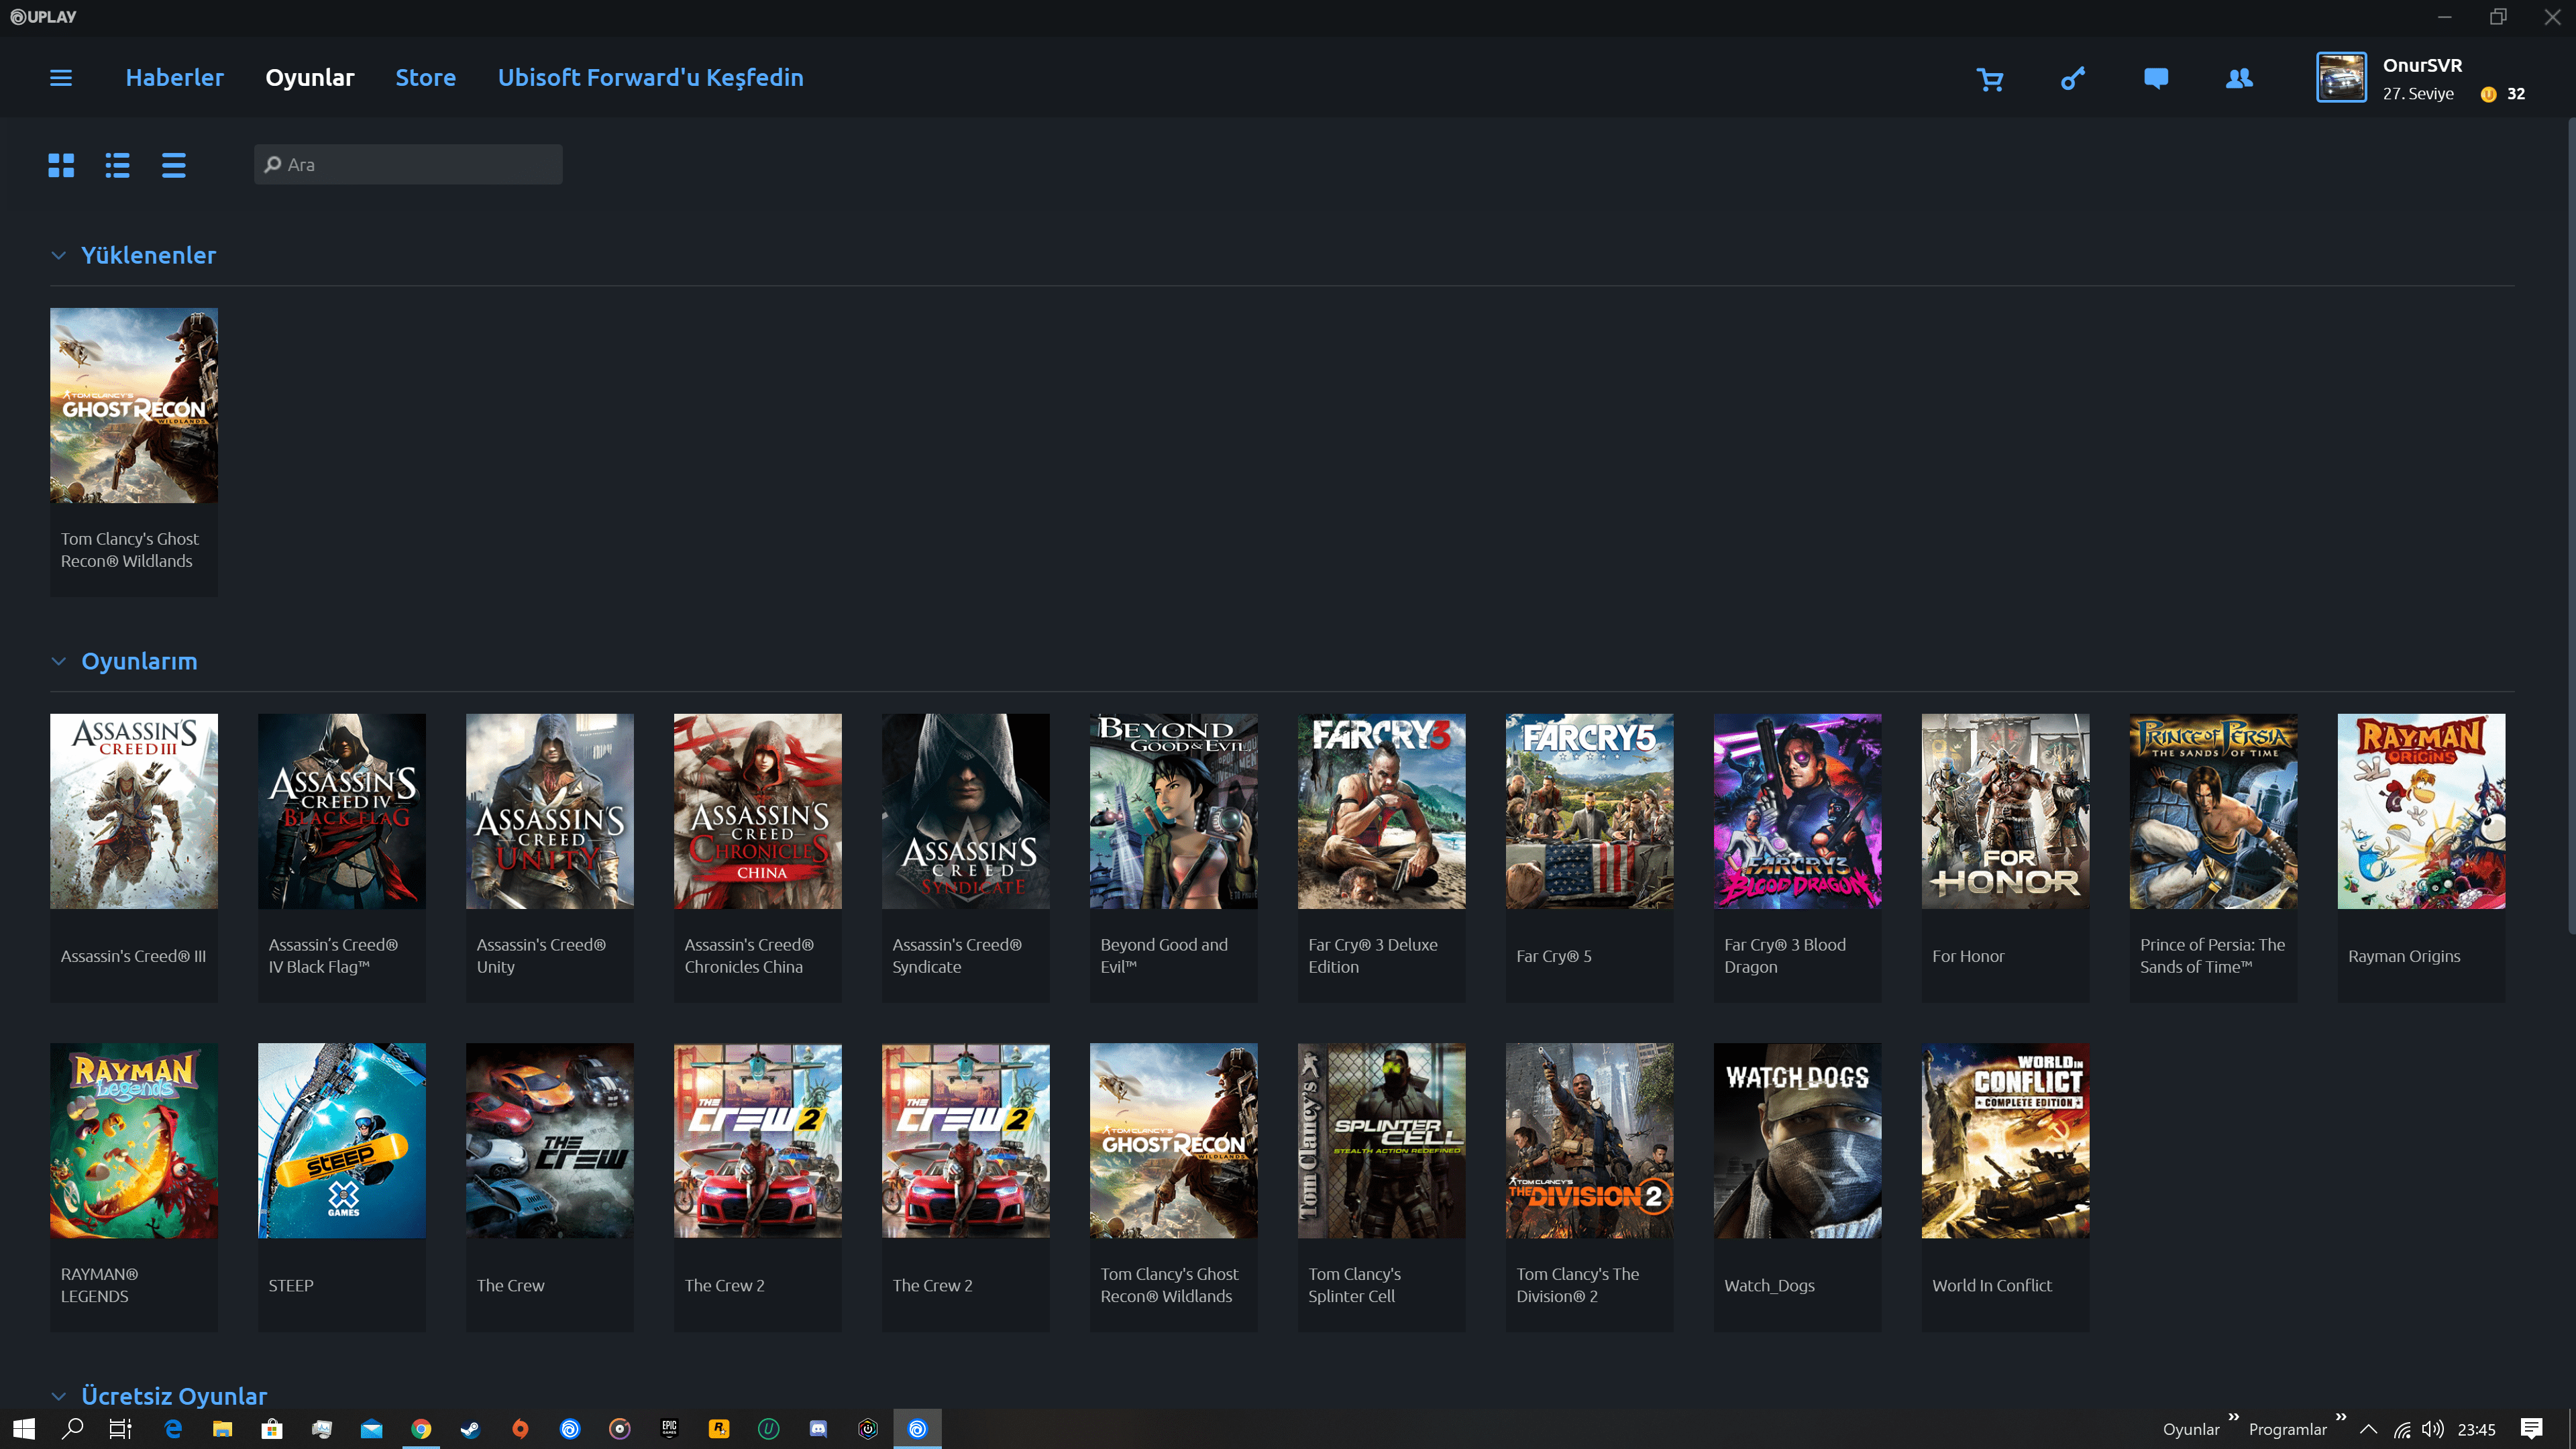Open the Store tab
The width and height of the screenshot is (2576, 1449).
tap(425, 78)
